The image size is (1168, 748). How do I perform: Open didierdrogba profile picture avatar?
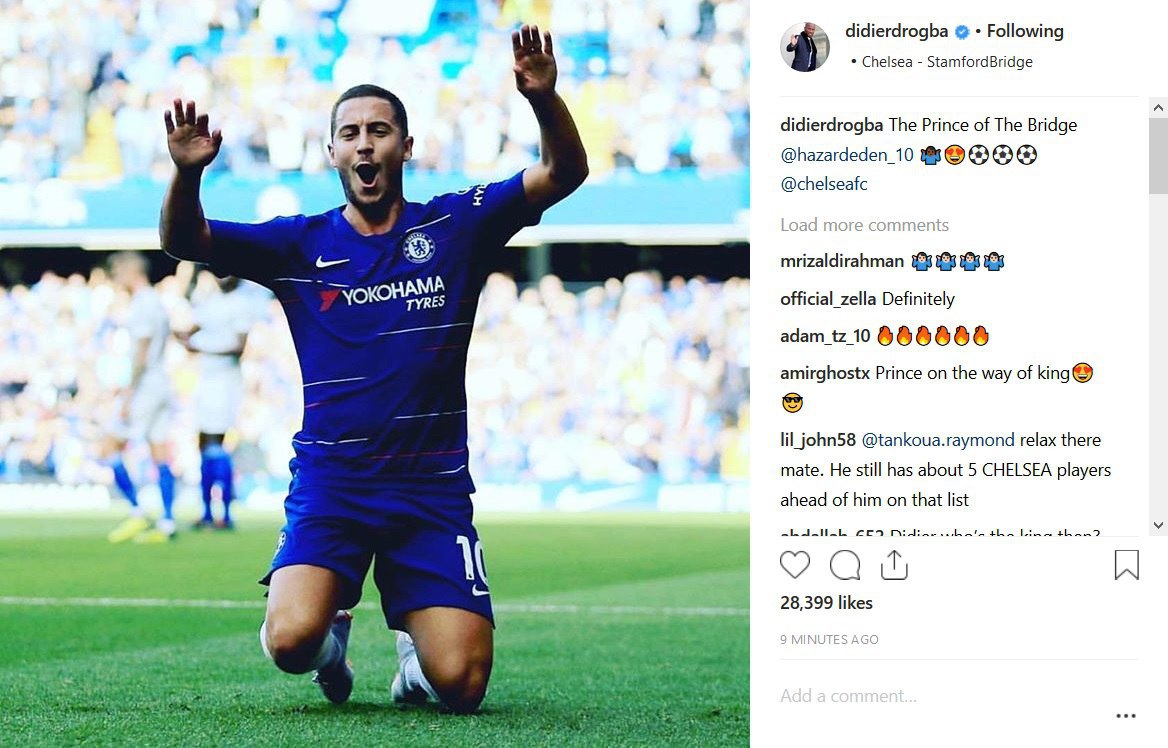click(804, 47)
